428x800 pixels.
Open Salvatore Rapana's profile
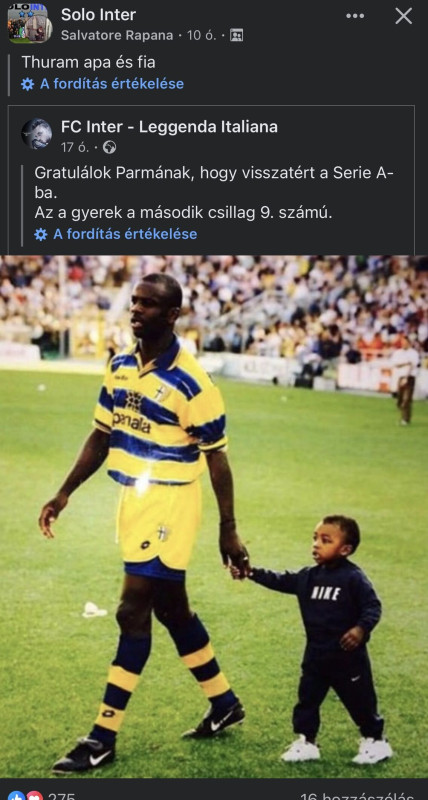point(117,35)
